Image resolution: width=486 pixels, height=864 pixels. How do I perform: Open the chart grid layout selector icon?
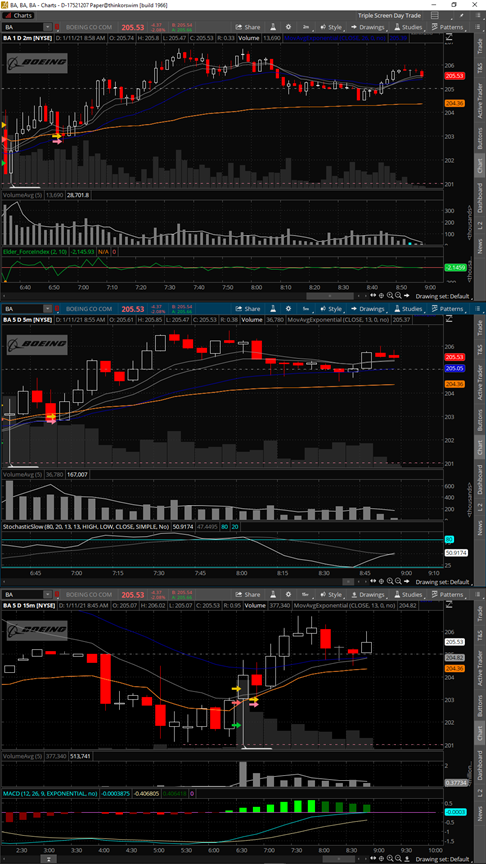(x=436, y=16)
